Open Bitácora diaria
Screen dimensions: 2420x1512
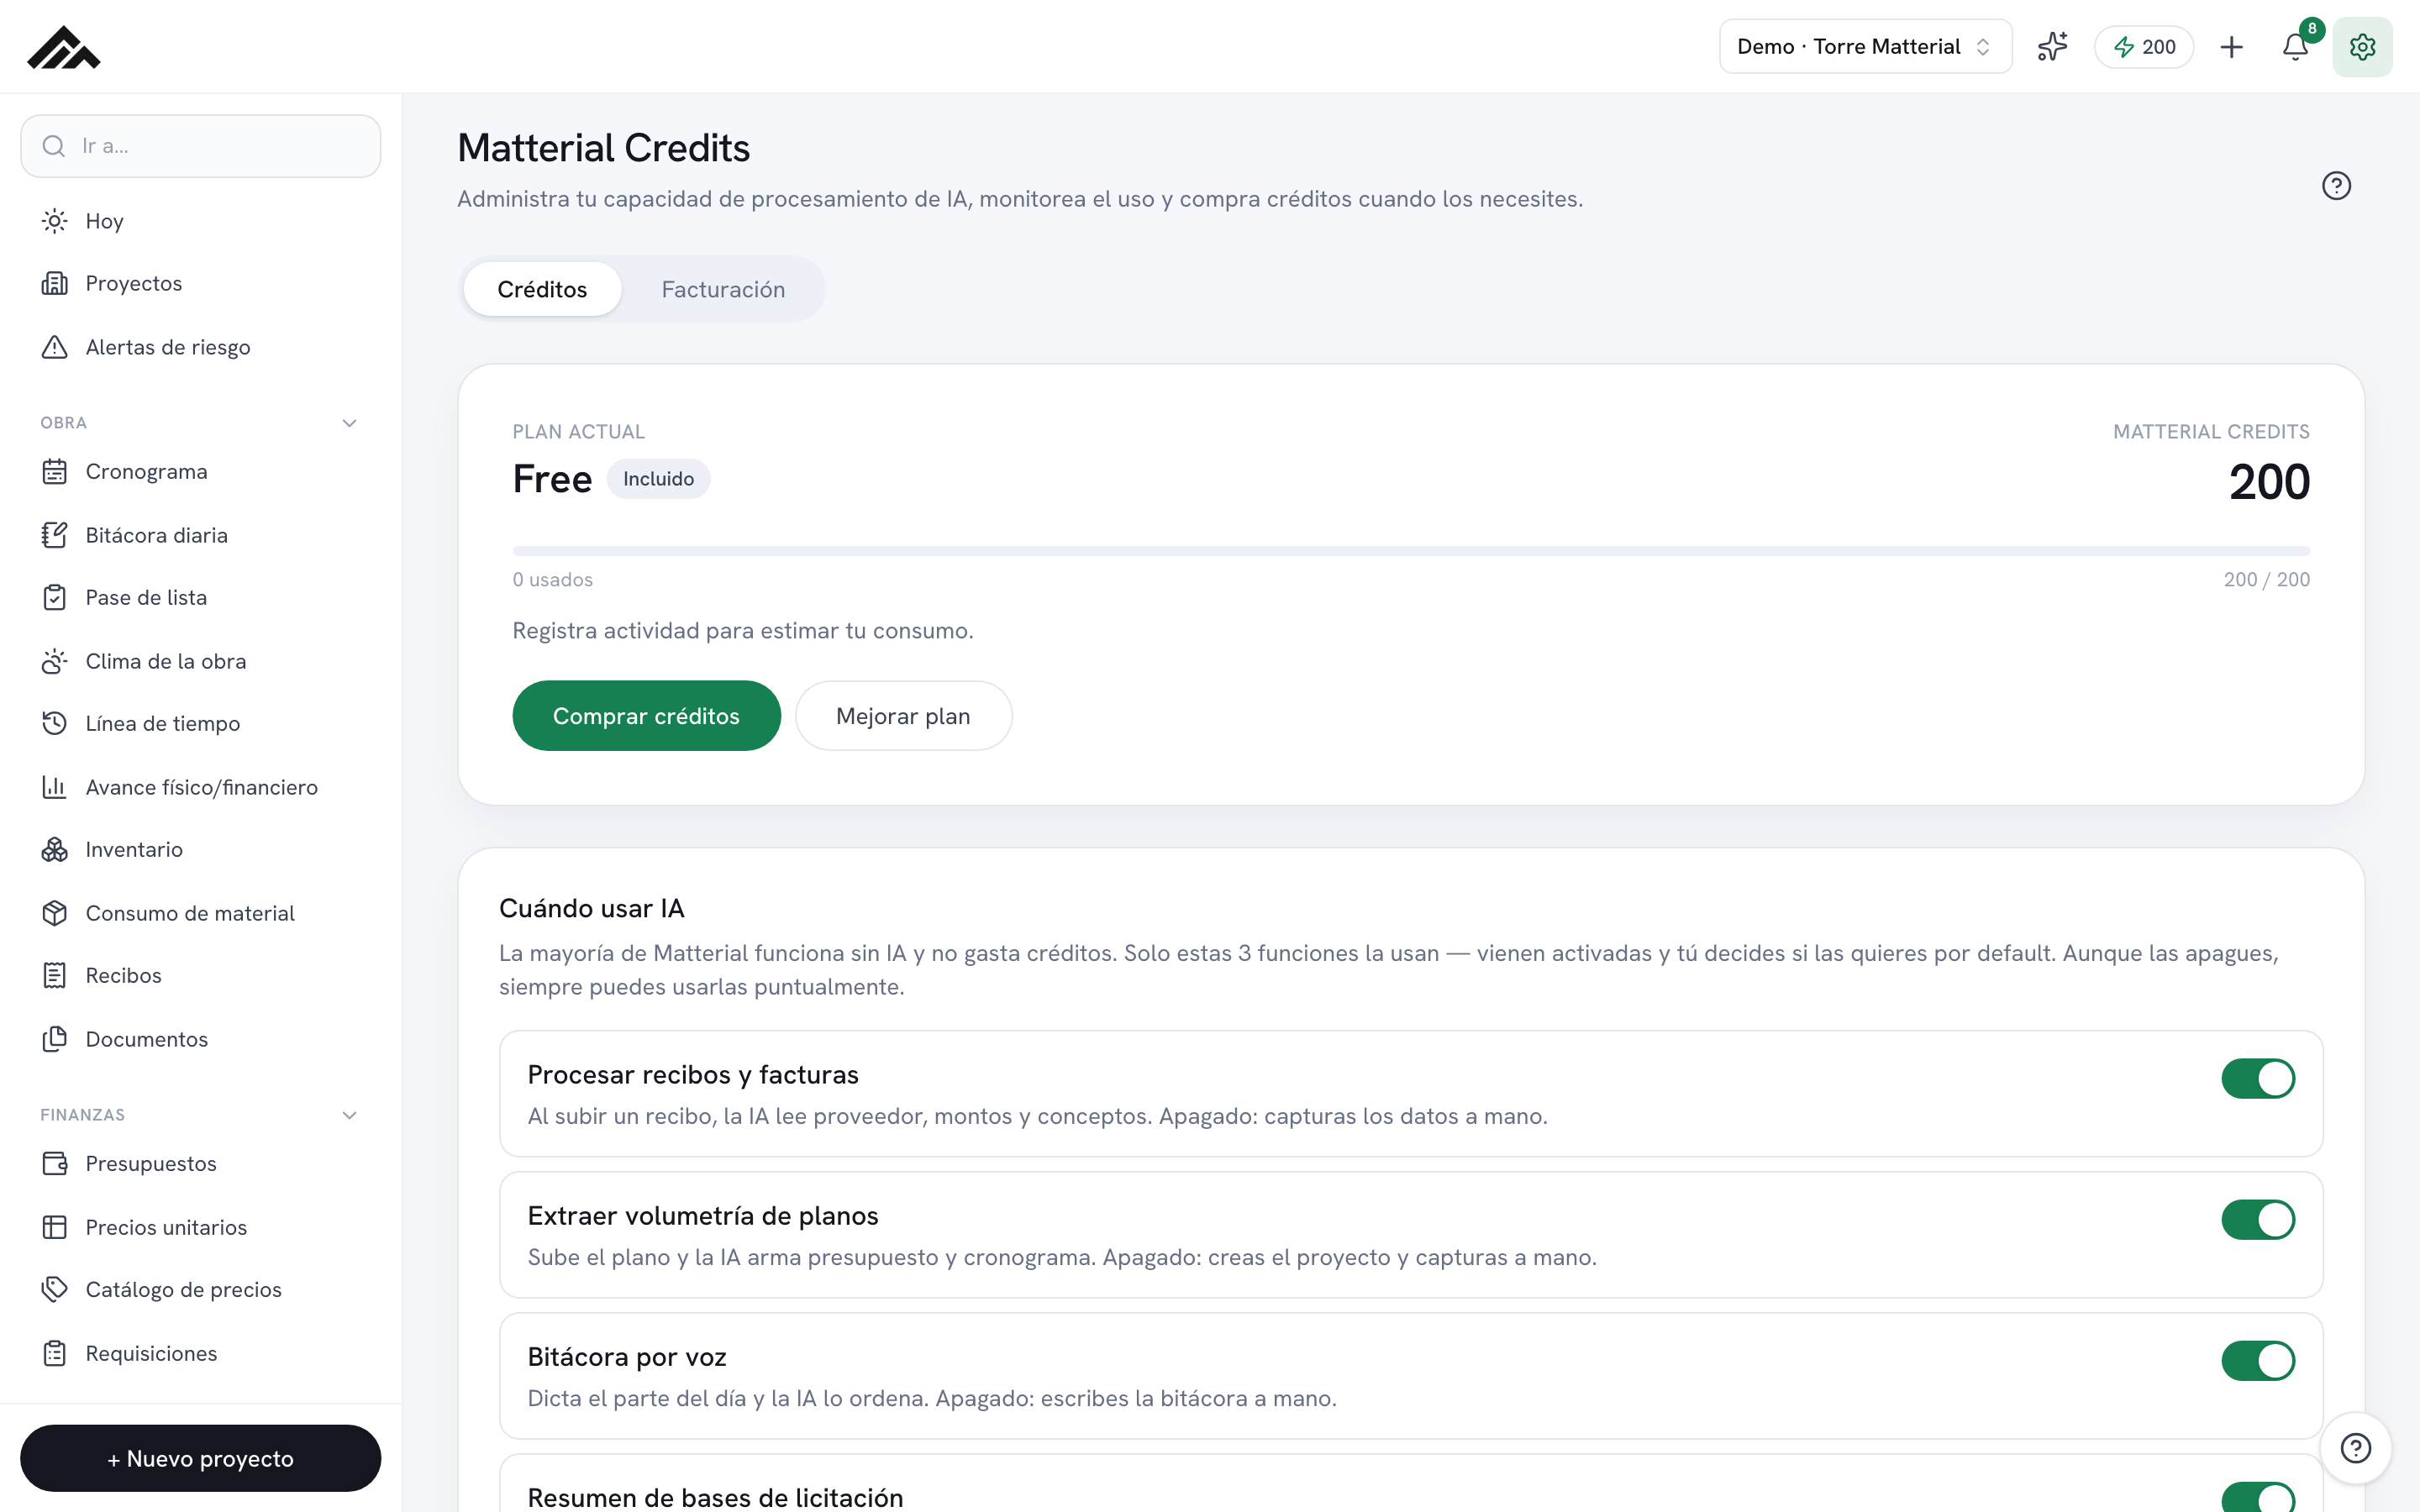click(x=200, y=535)
